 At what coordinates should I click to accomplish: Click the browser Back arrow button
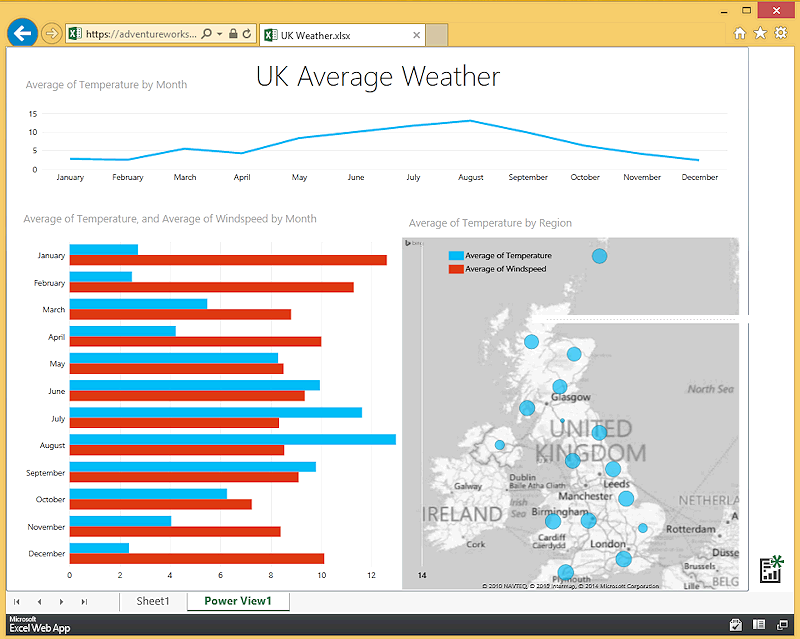coord(22,34)
